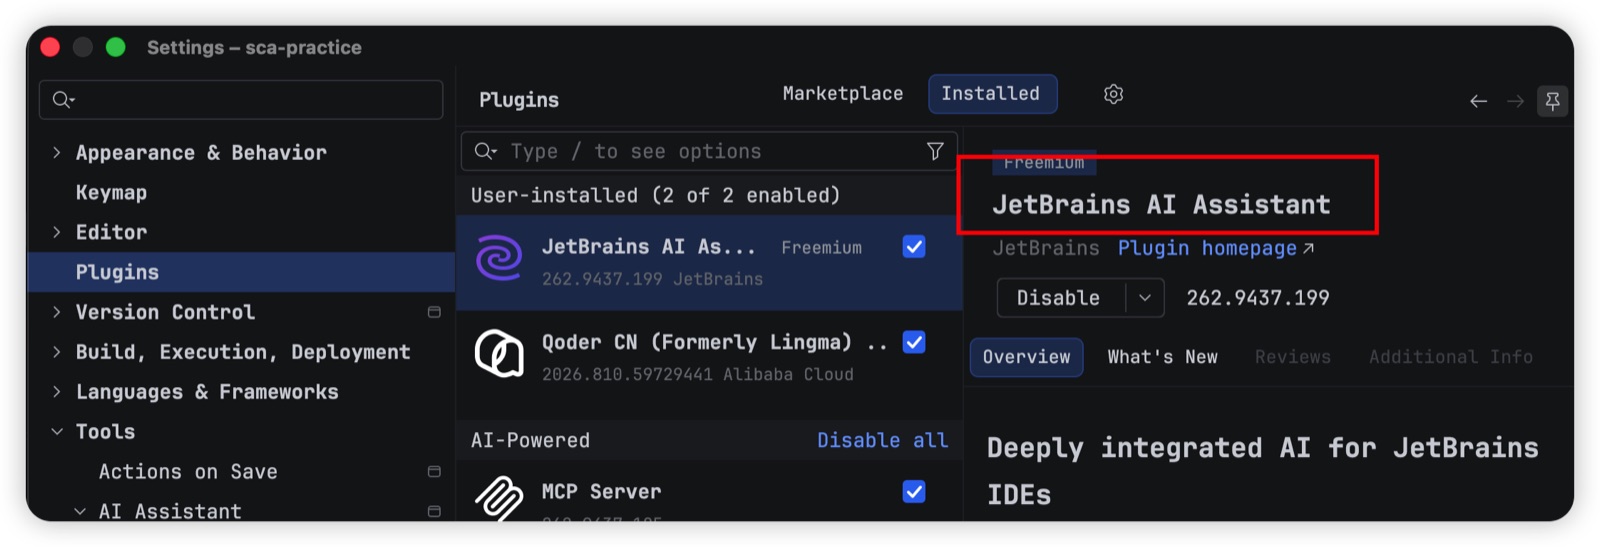Viewport: 1600px width, 547px height.
Task: Click the MCP Server plugin logo
Action: (499, 497)
